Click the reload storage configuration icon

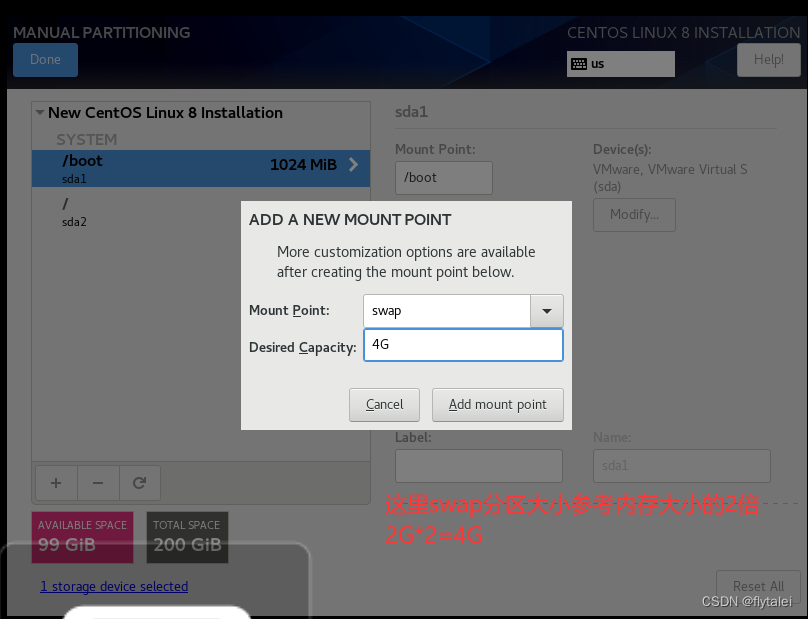point(140,483)
